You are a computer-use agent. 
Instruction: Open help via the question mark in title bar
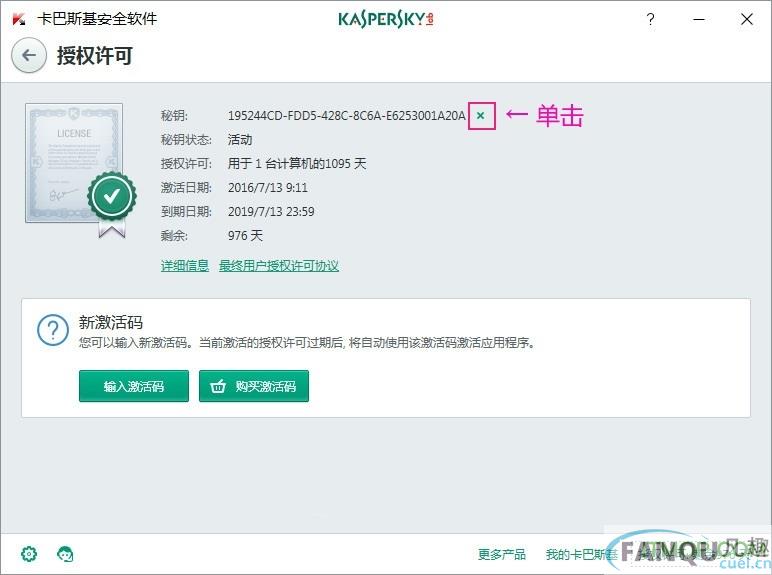(650, 20)
